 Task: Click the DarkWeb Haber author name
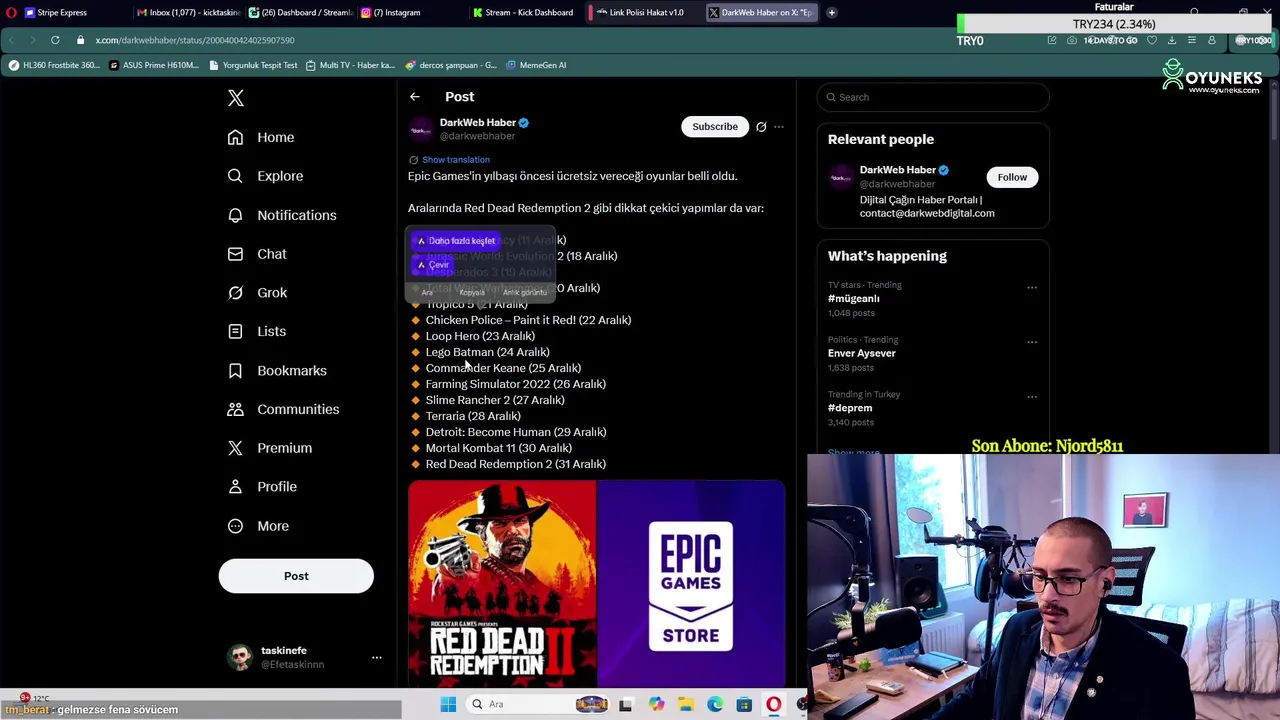click(478, 123)
